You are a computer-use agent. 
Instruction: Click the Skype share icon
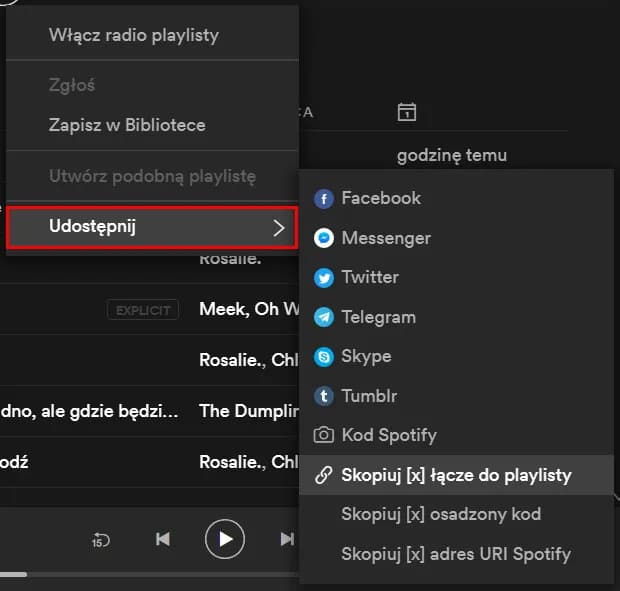coord(323,357)
